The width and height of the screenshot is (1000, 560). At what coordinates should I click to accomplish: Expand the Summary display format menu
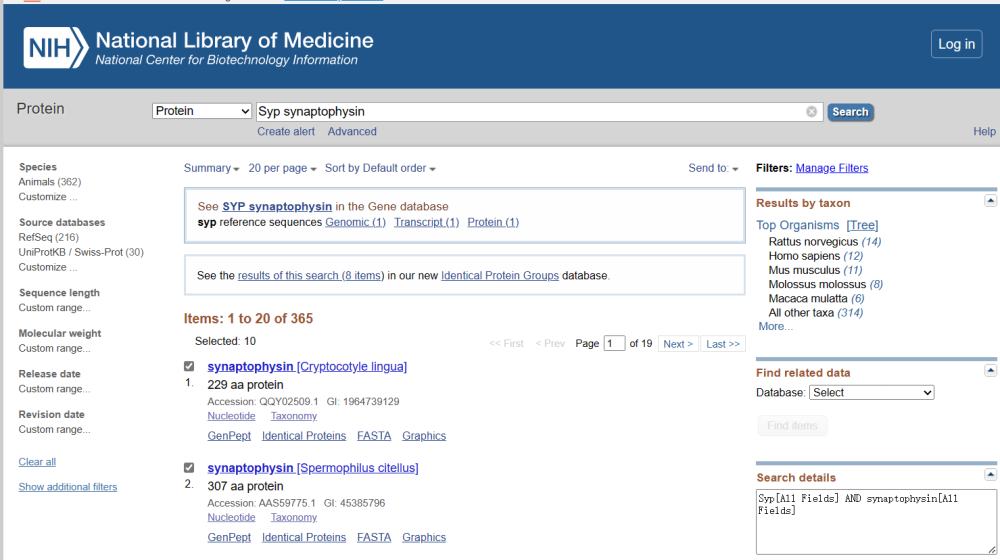[x=212, y=168]
